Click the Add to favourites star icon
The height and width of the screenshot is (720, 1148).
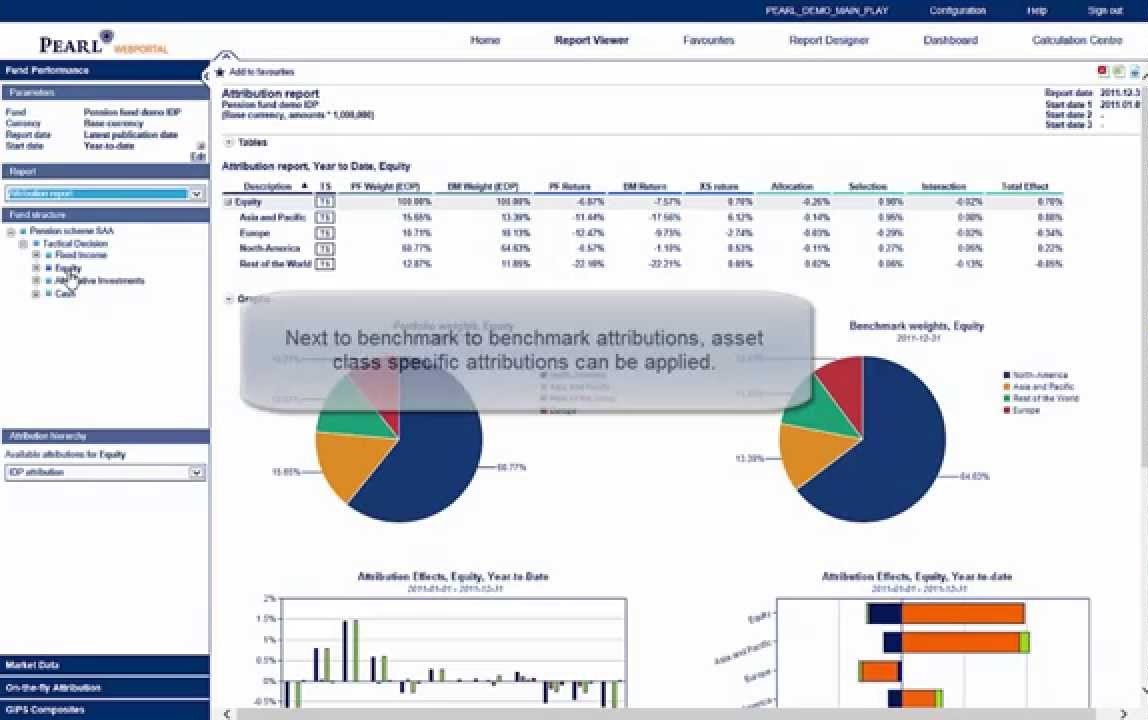click(x=221, y=71)
